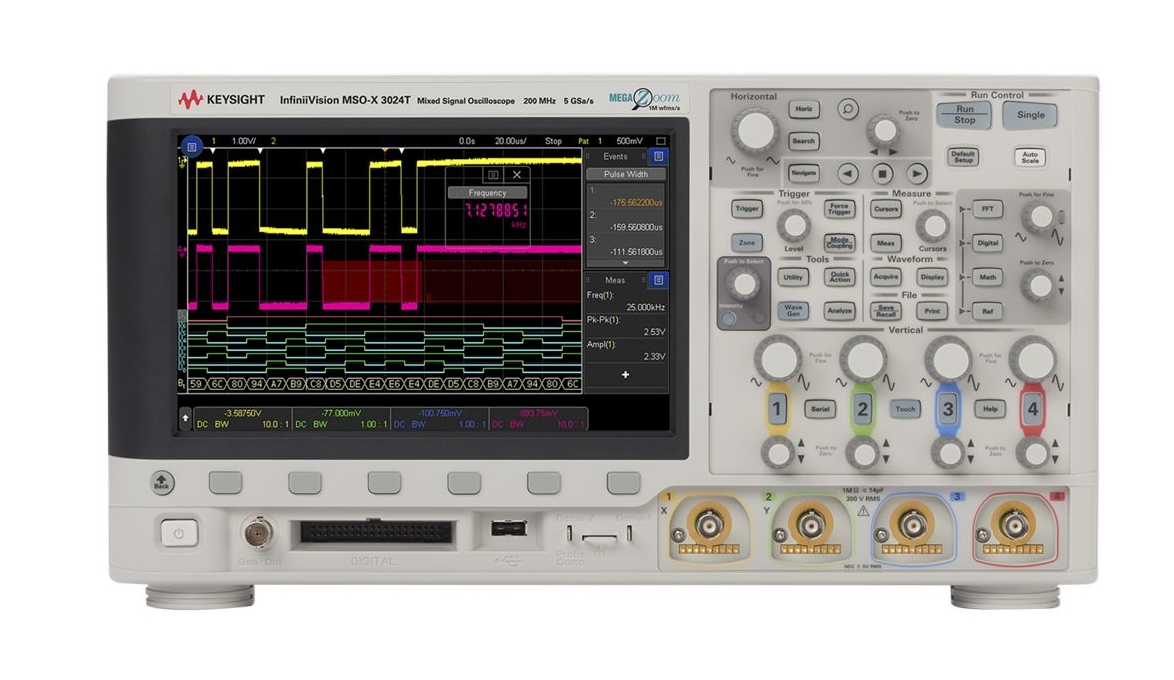Screen dimensions: 1174x680
Task: Tap the blue docking icon on Events panel
Action: click(657, 157)
